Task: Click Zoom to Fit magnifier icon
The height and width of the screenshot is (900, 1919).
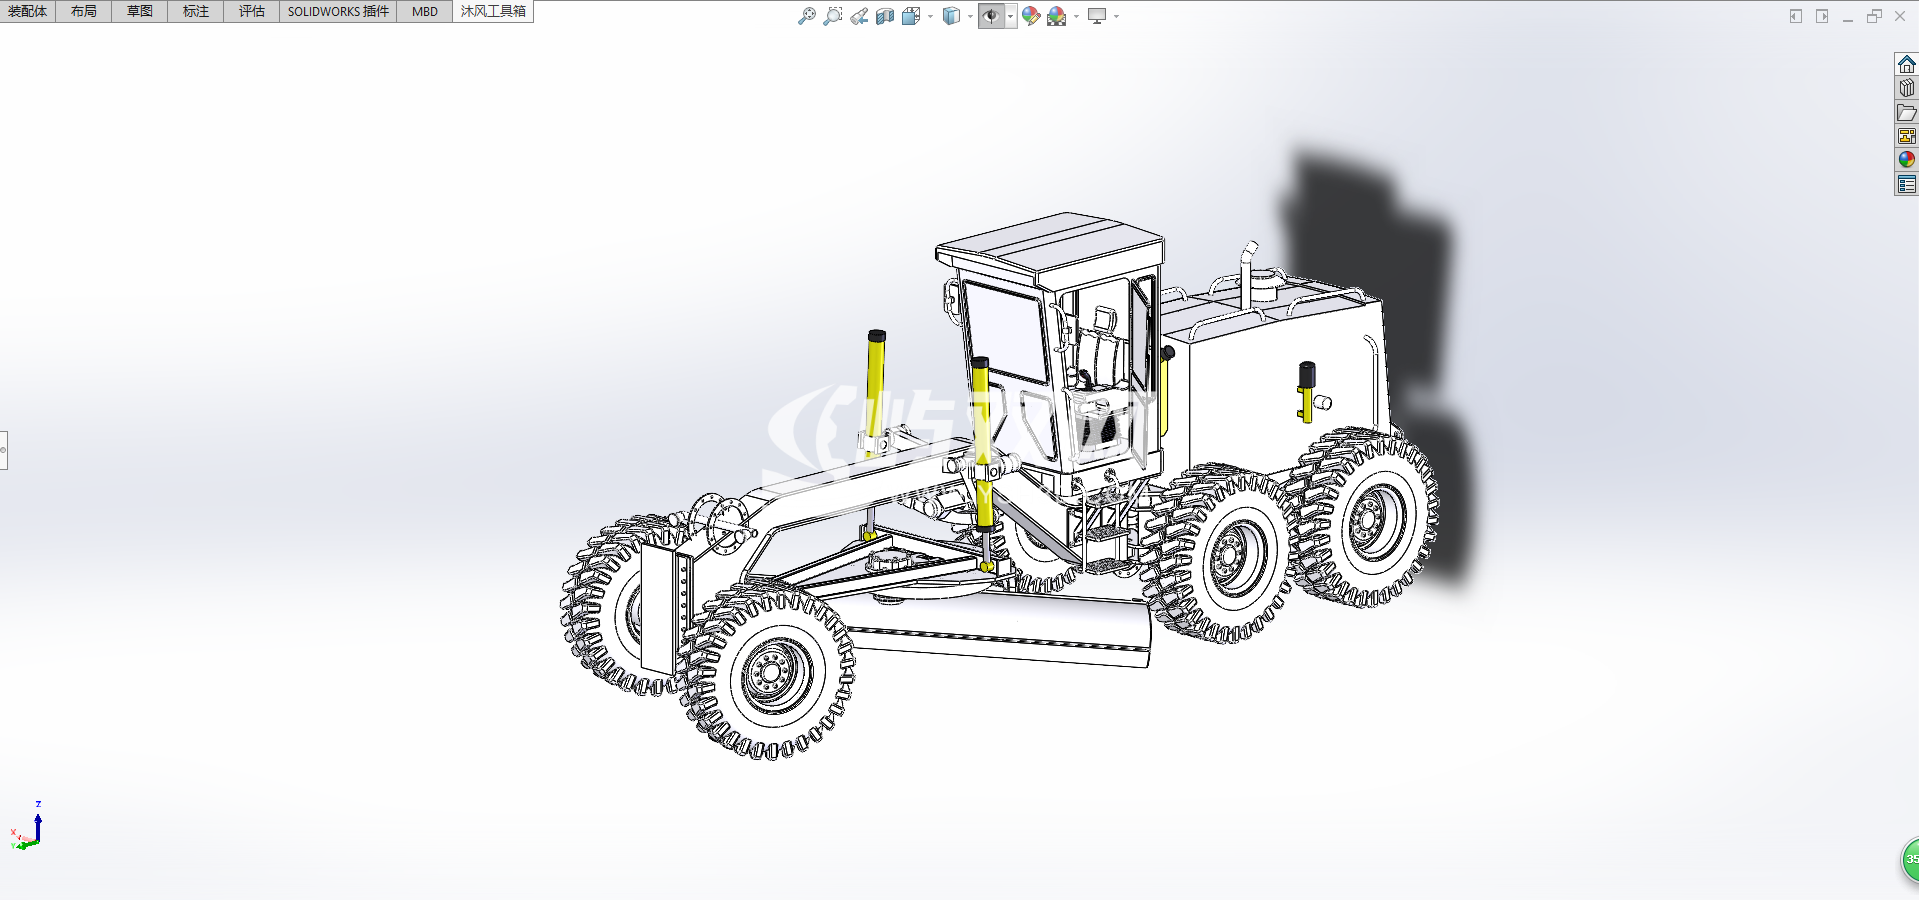Action: [x=807, y=16]
